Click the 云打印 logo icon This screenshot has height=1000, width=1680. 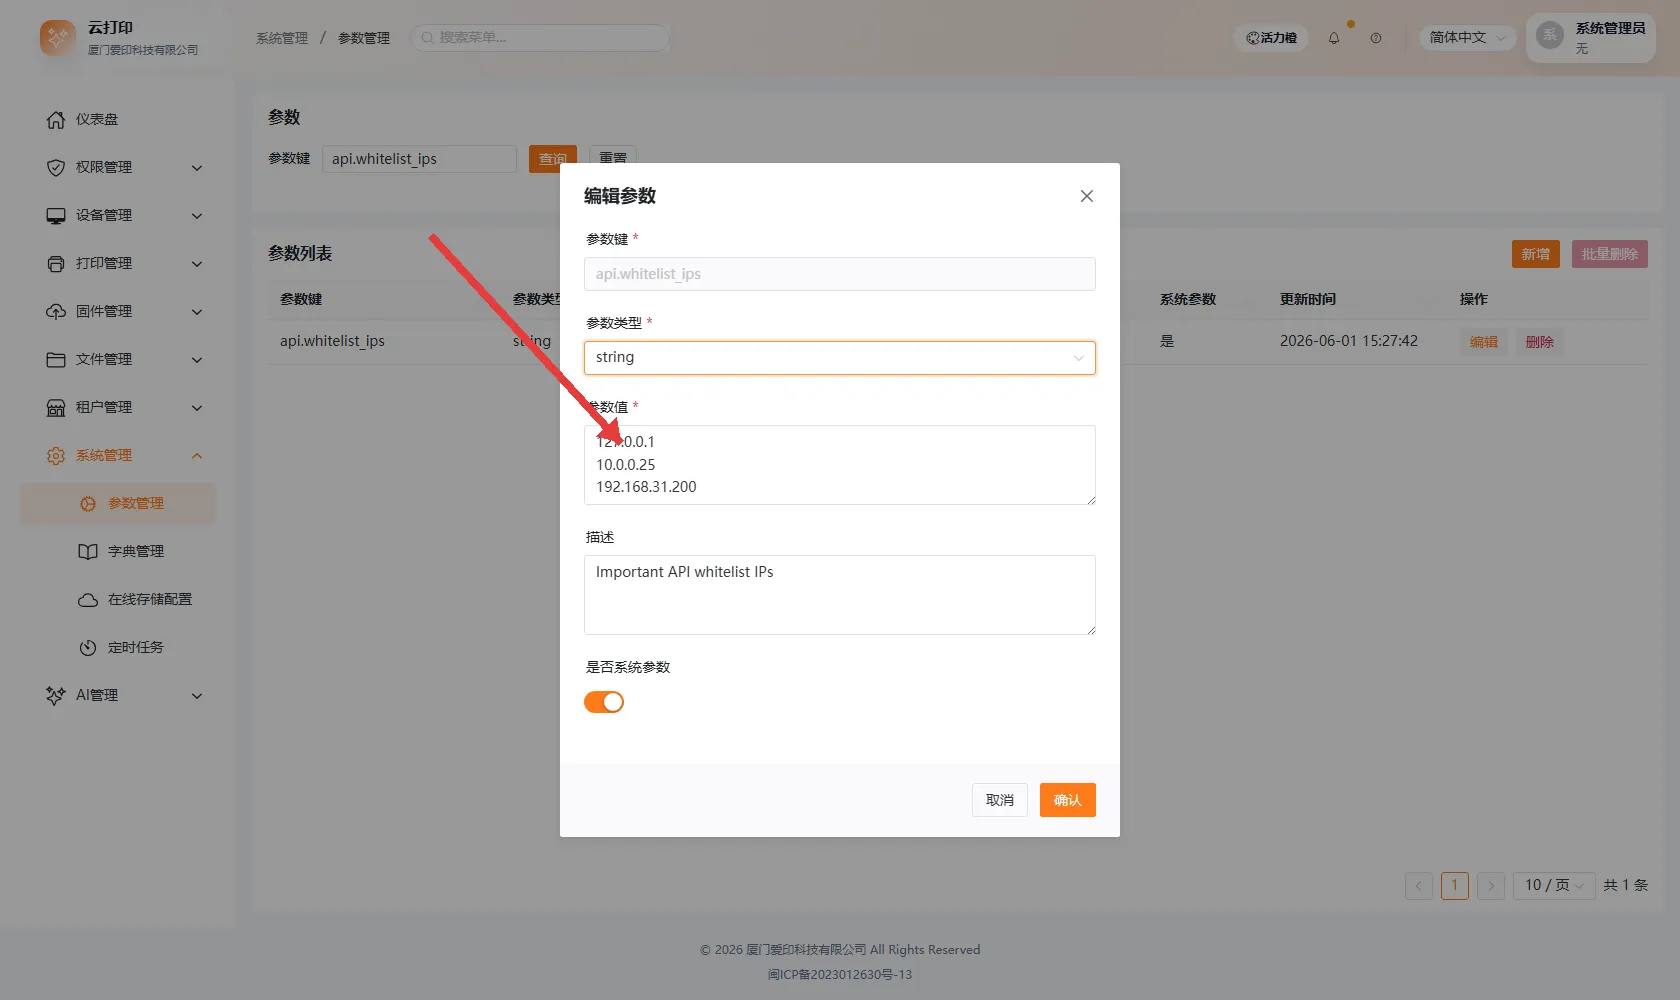(x=58, y=38)
